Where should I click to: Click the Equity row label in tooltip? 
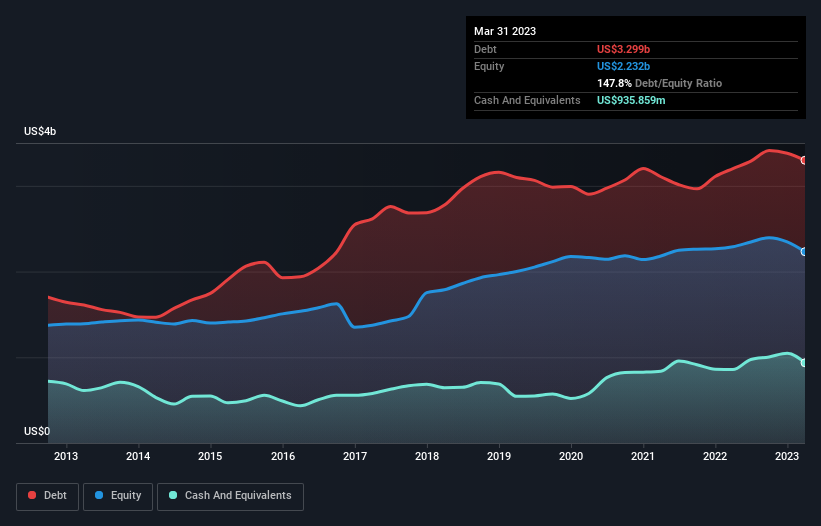tap(489, 66)
